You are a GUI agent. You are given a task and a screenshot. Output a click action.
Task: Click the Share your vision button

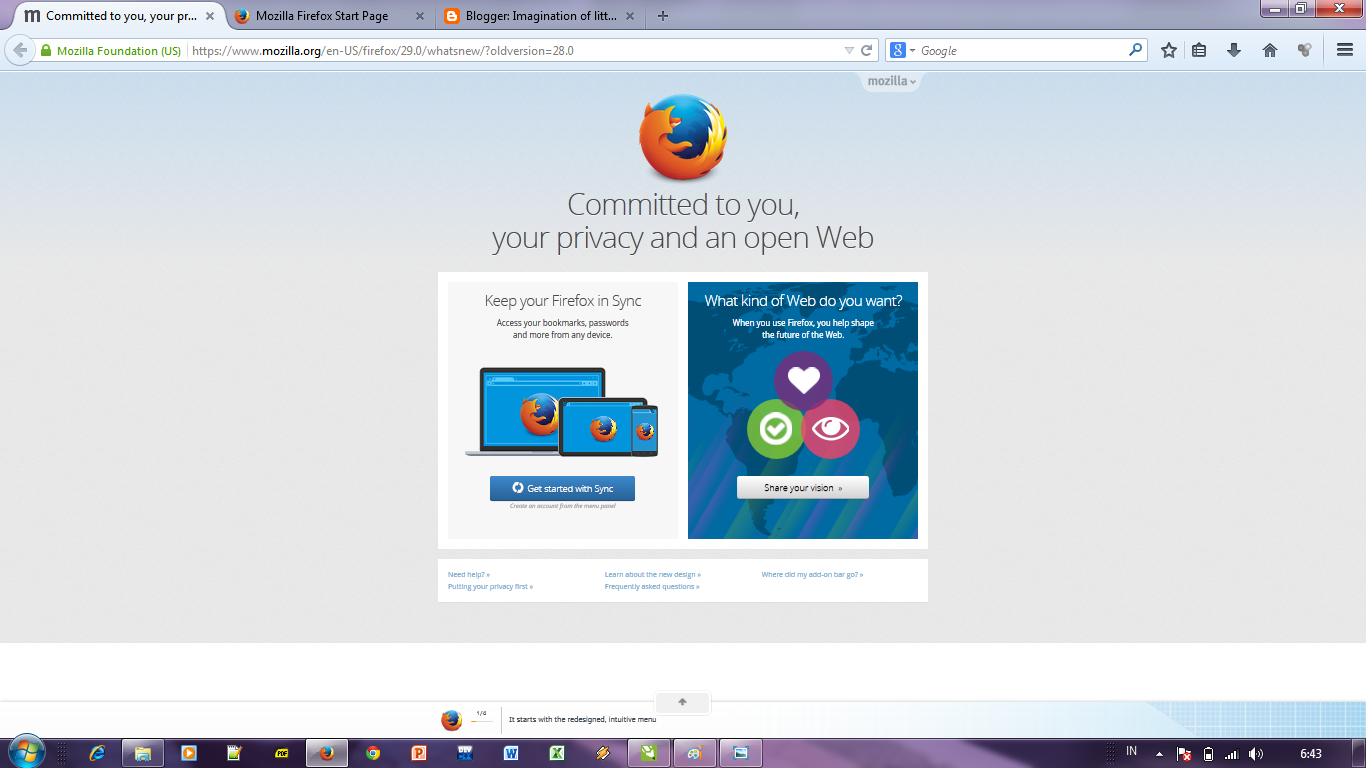click(803, 487)
